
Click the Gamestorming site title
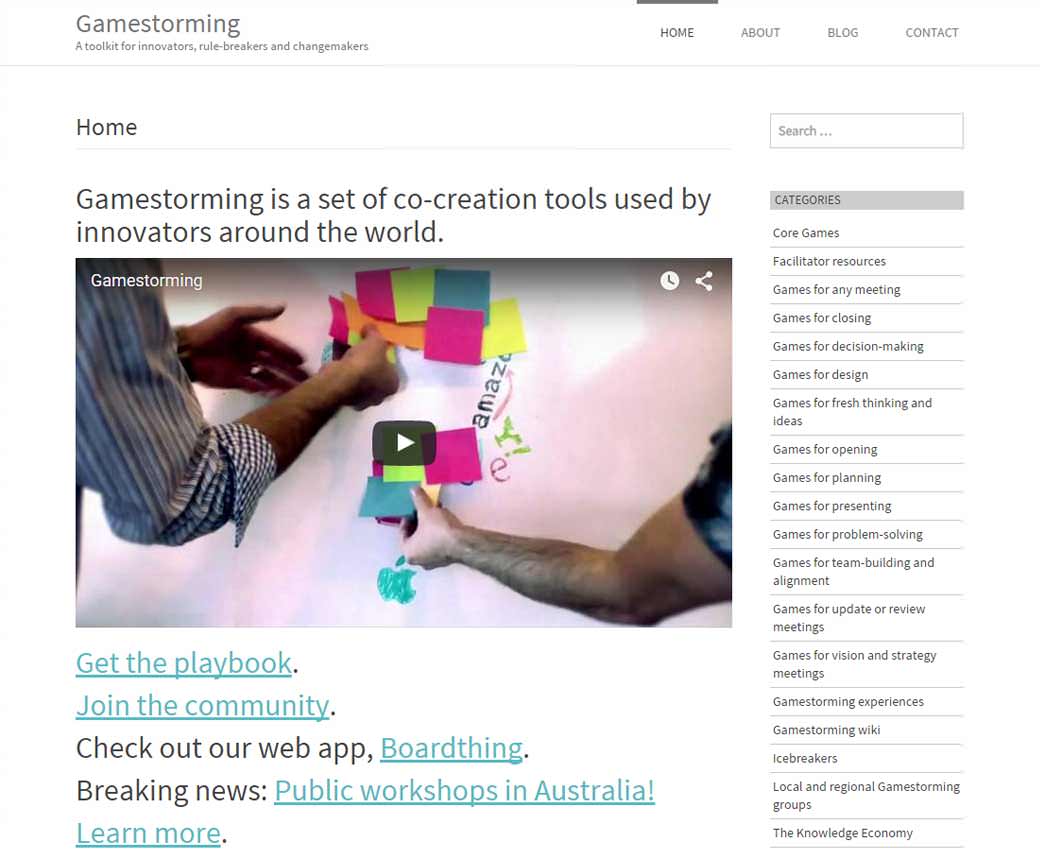pos(158,24)
